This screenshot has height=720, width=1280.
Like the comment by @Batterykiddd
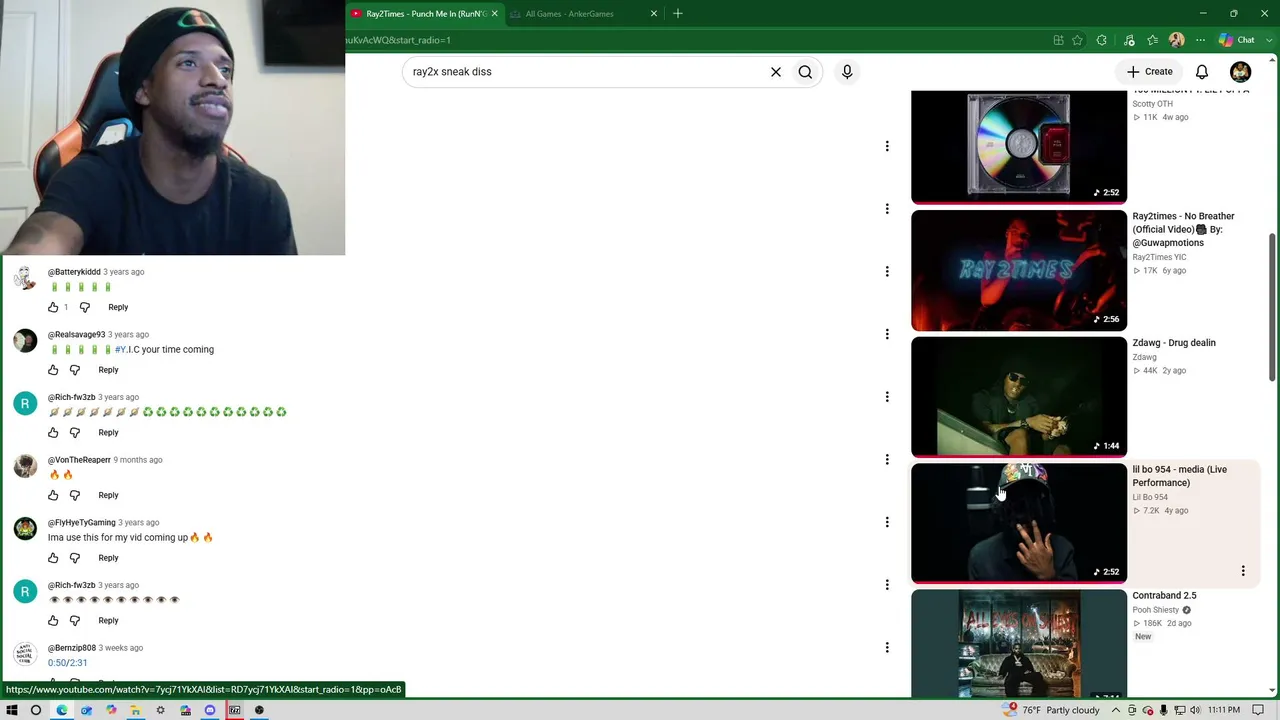tap(53, 307)
